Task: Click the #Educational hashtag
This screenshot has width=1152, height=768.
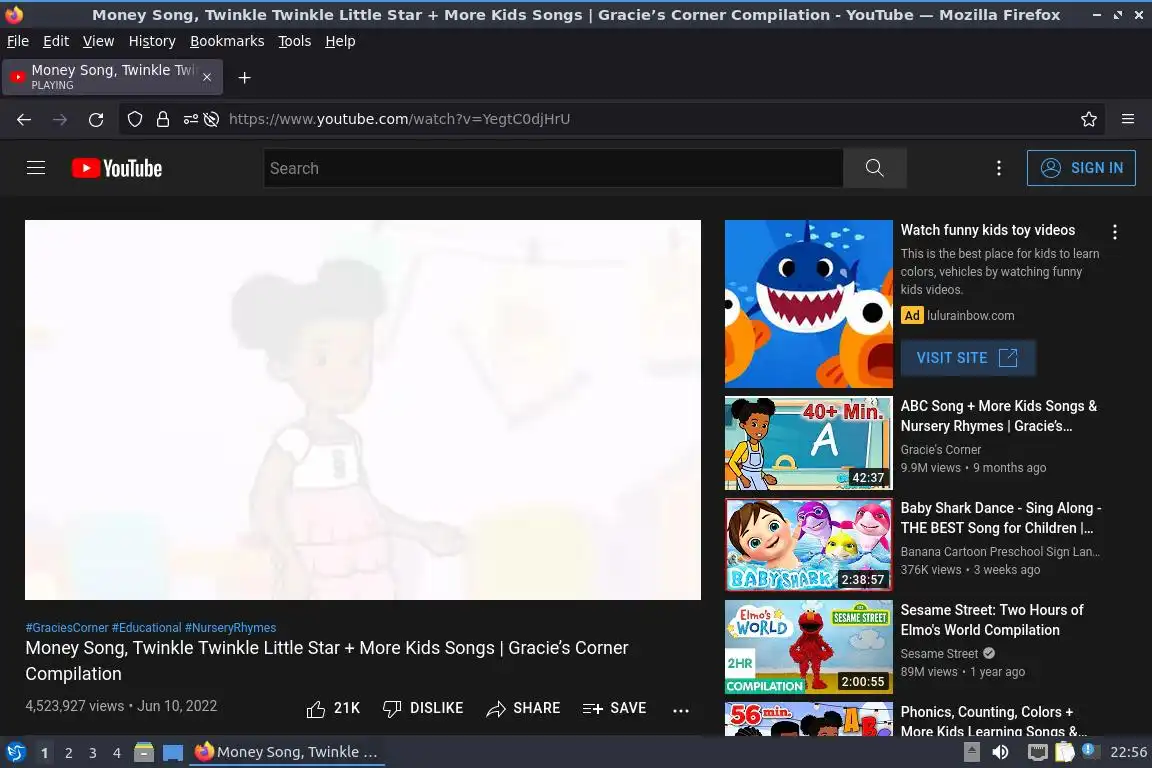Action: point(146,628)
